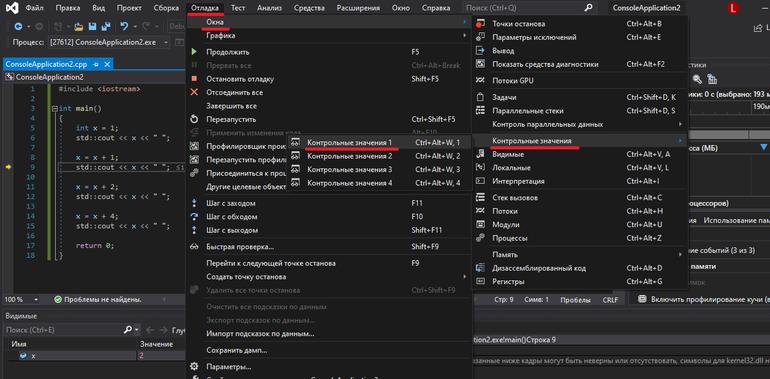
Task: Click the Вывод window icon
Action: pos(481,51)
